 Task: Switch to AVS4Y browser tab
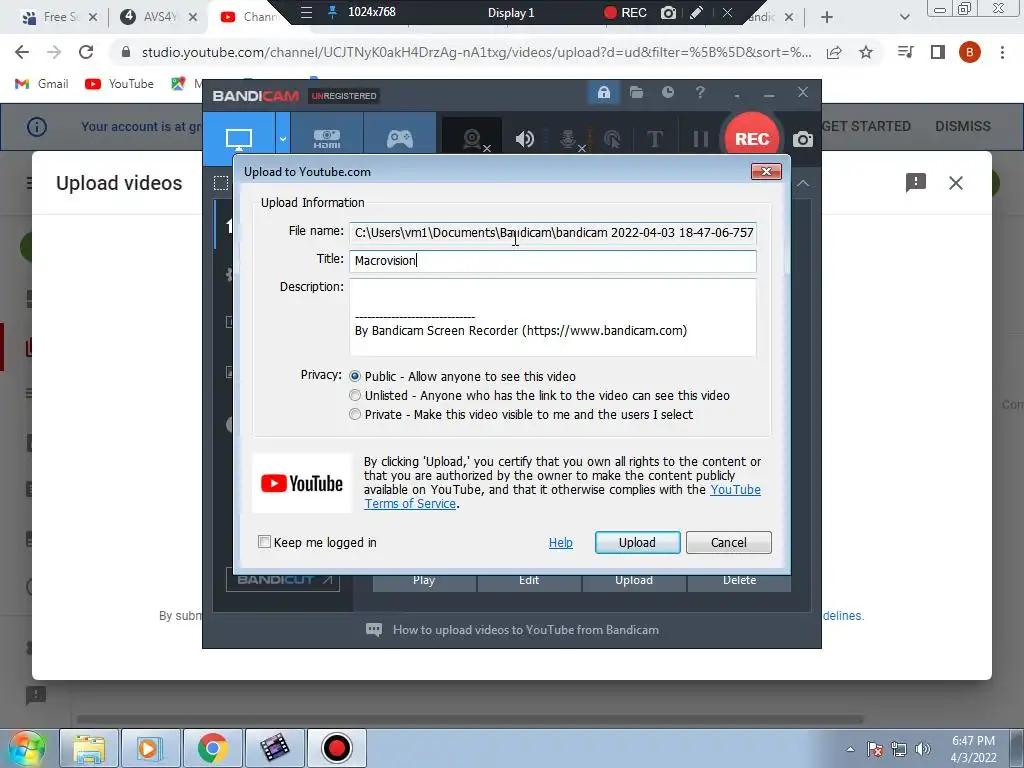click(160, 17)
